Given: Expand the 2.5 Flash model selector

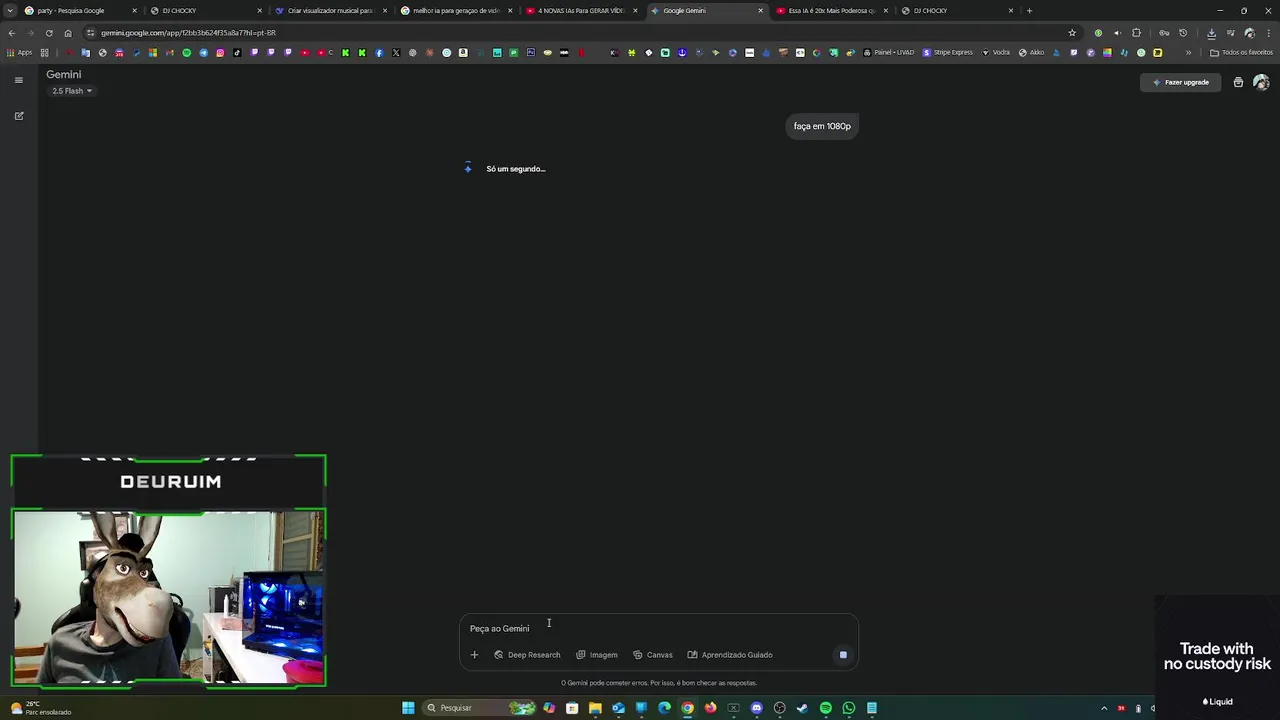Looking at the screenshot, I should (x=72, y=91).
